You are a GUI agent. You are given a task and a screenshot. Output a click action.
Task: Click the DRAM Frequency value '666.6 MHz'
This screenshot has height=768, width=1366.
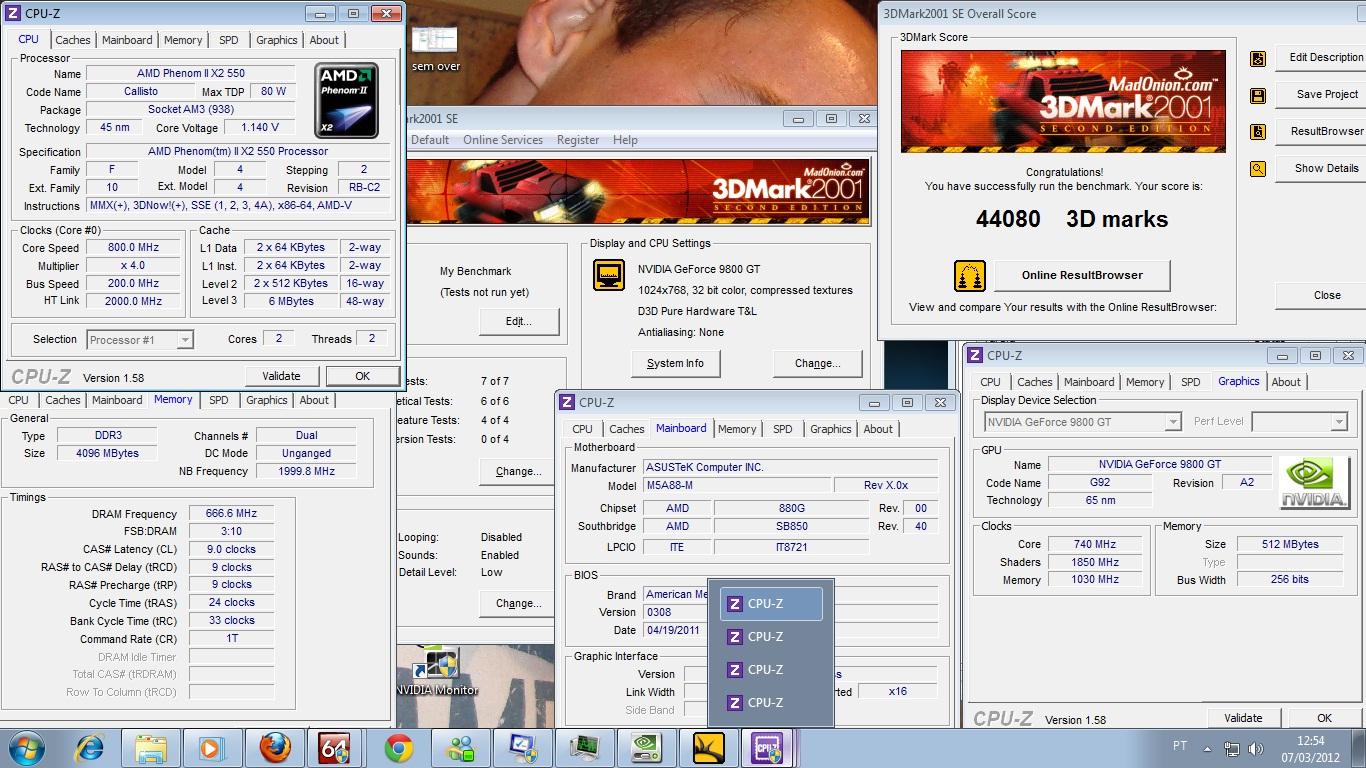(231, 514)
